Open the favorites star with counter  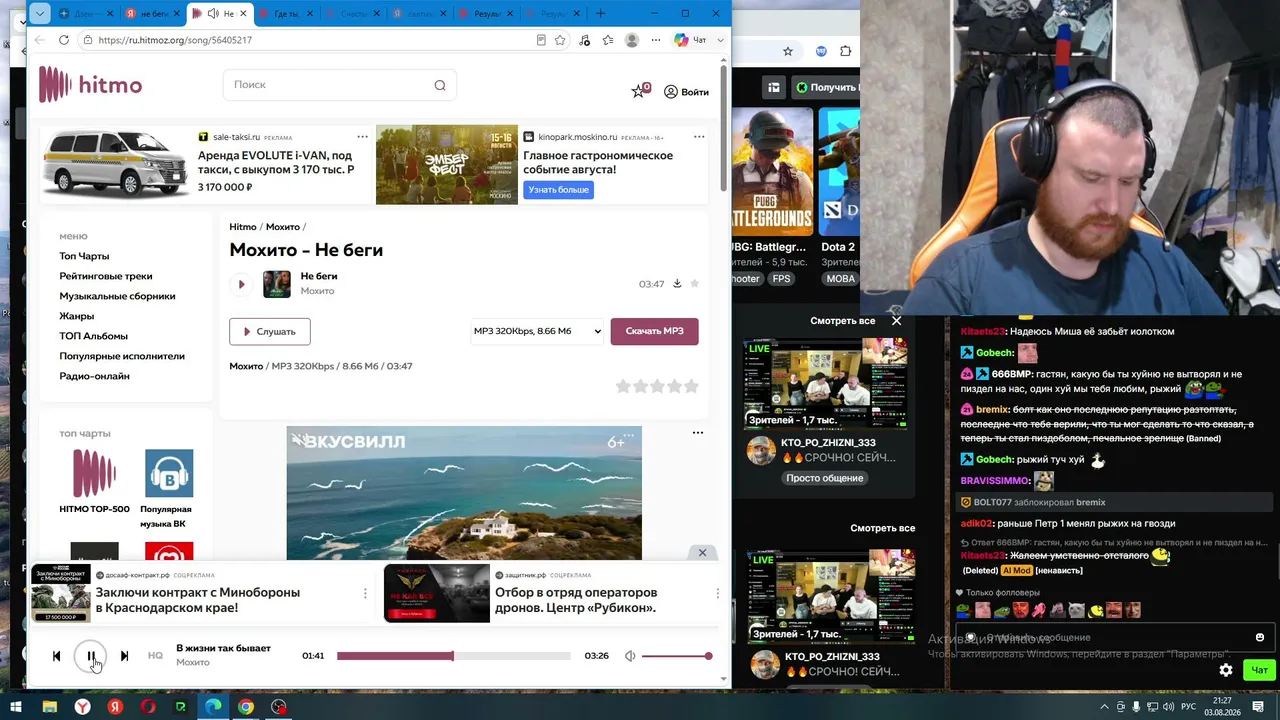tap(640, 91)
